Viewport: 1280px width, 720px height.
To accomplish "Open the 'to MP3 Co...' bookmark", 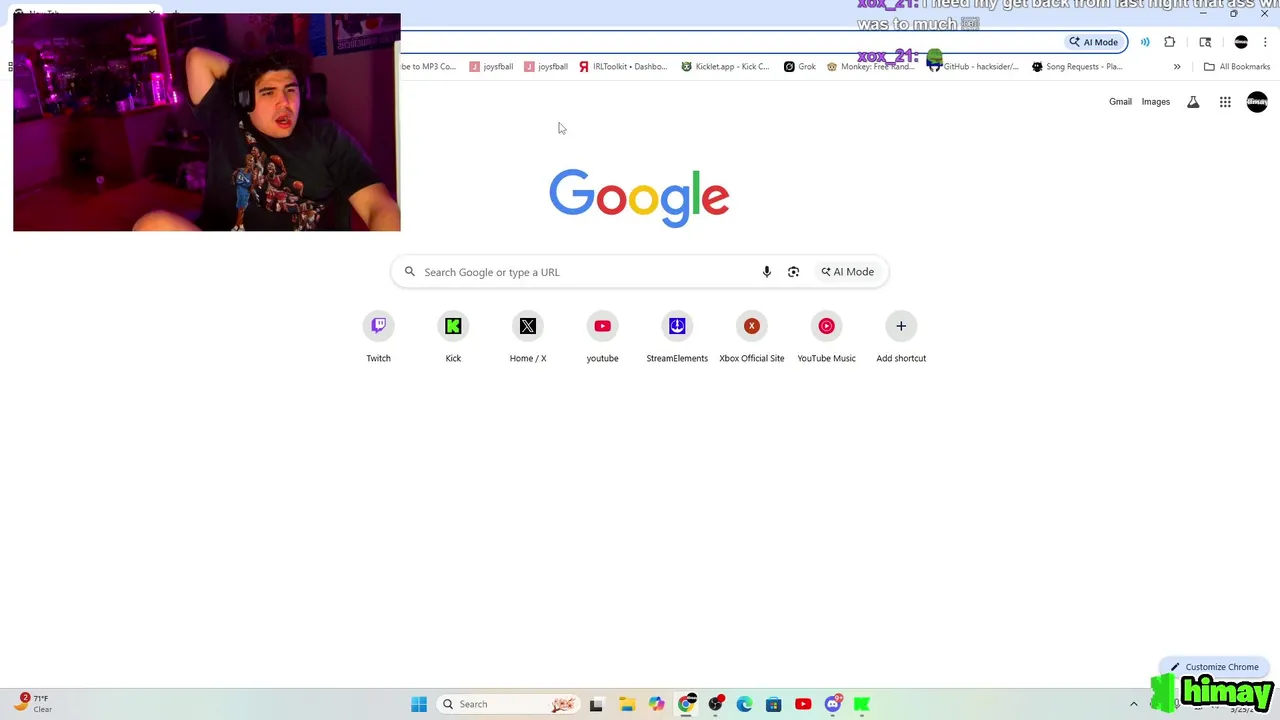I will 429,67.
